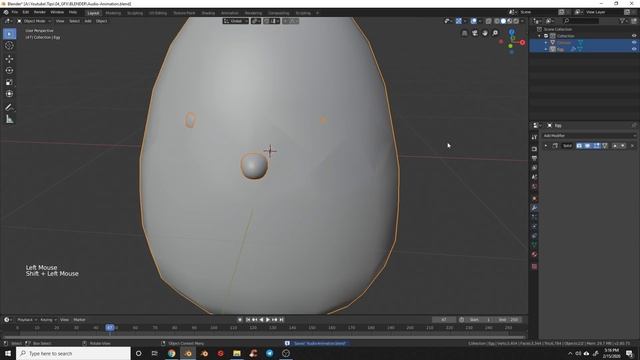
Task: Open the viewport Add menu
Action: click(x=88, y=21)
